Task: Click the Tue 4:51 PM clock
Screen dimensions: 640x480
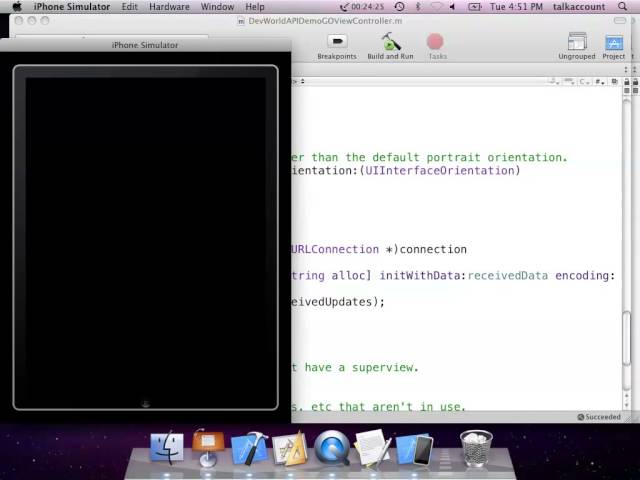Action: [516, 7]
